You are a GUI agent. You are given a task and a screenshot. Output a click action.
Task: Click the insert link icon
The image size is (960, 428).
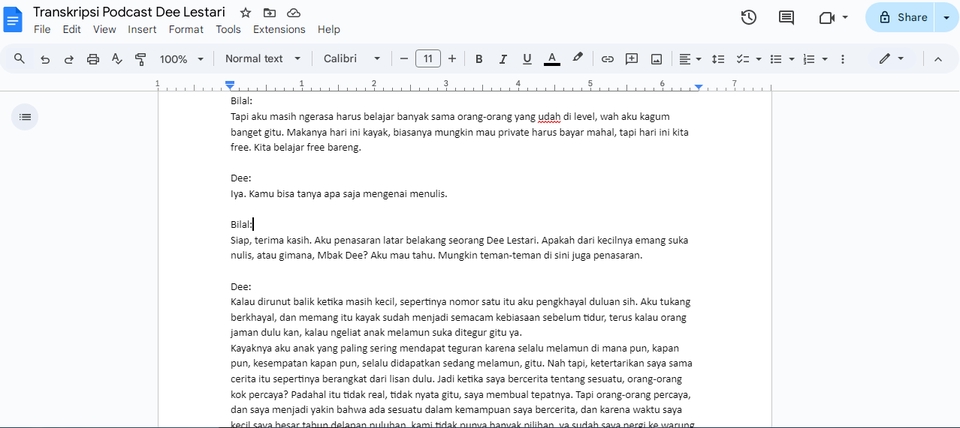[x=607, y=59]
